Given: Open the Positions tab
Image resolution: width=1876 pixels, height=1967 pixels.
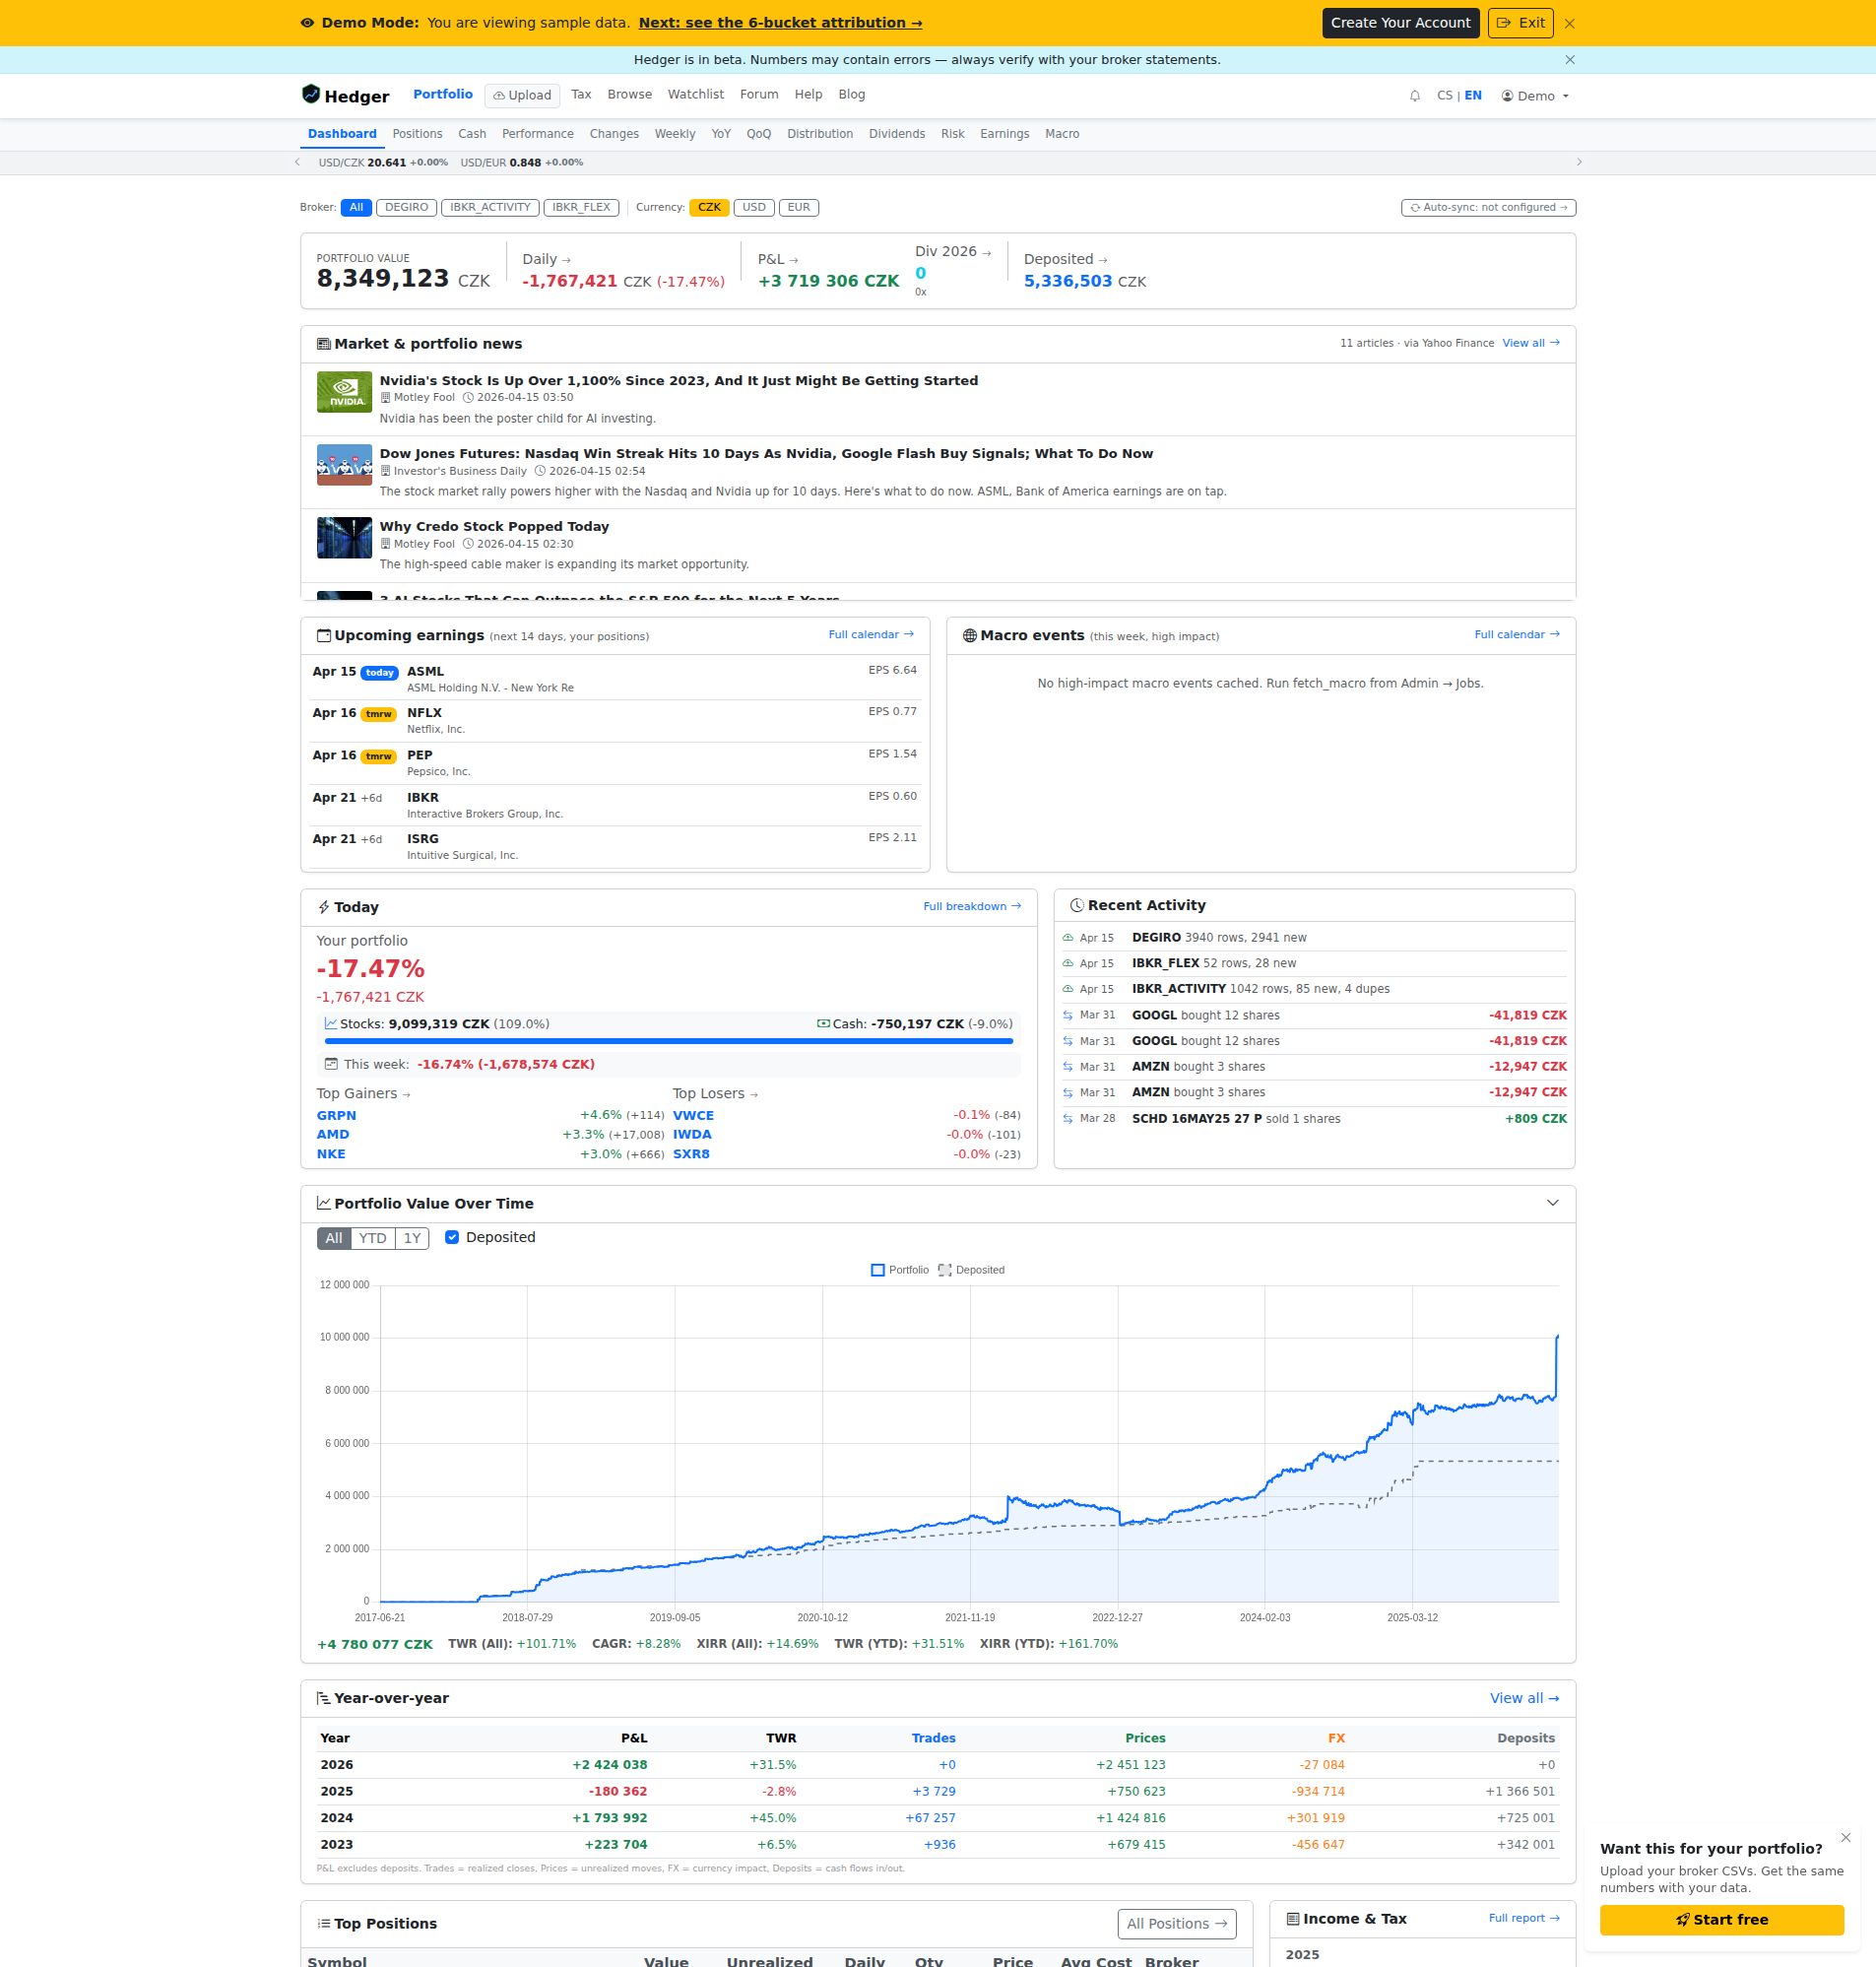Looking at the screenshot, I should pyautogui.click(x=417, y=134).
